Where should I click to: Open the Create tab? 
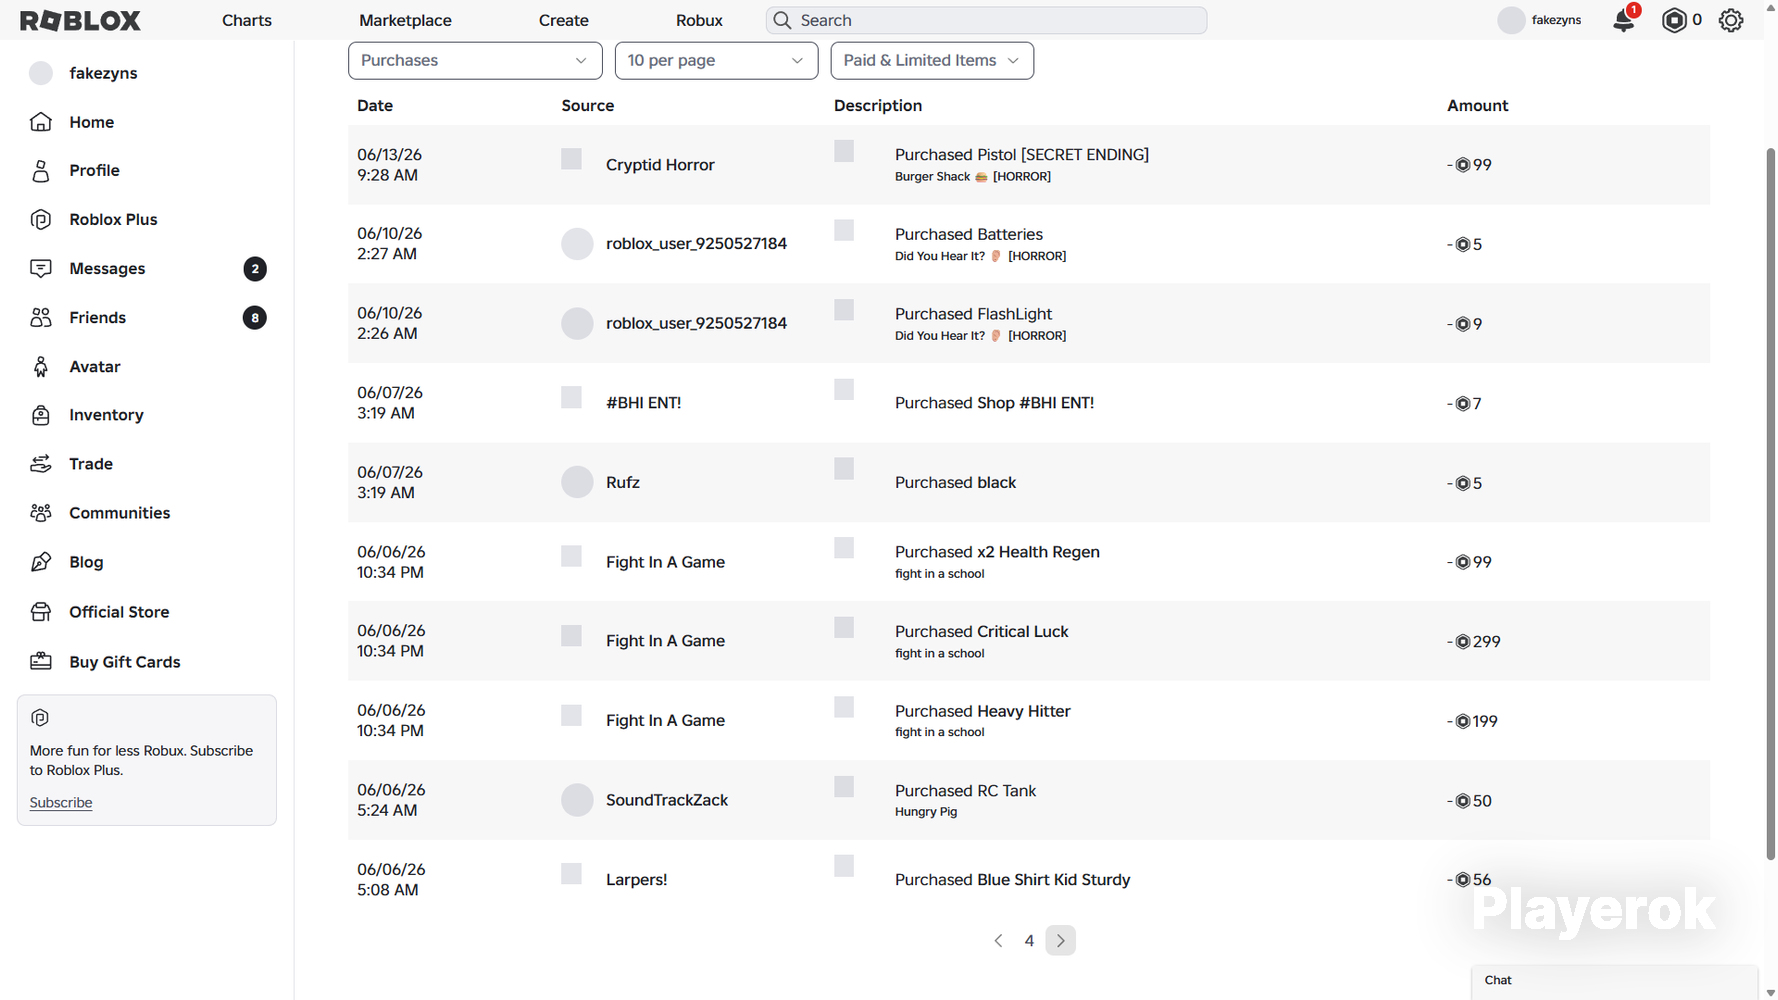pos(564,20)
